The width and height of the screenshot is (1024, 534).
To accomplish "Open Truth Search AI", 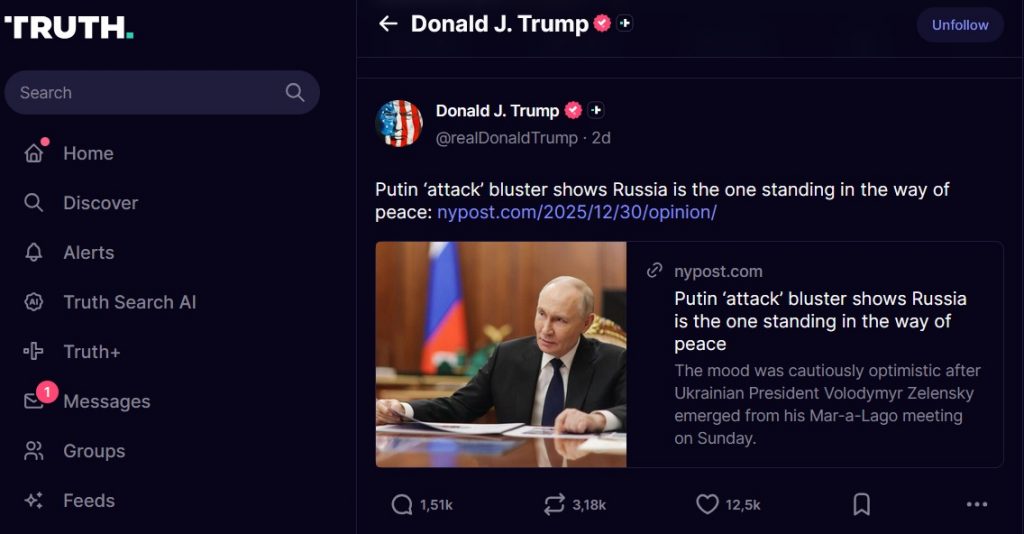I will click(129, 302).
